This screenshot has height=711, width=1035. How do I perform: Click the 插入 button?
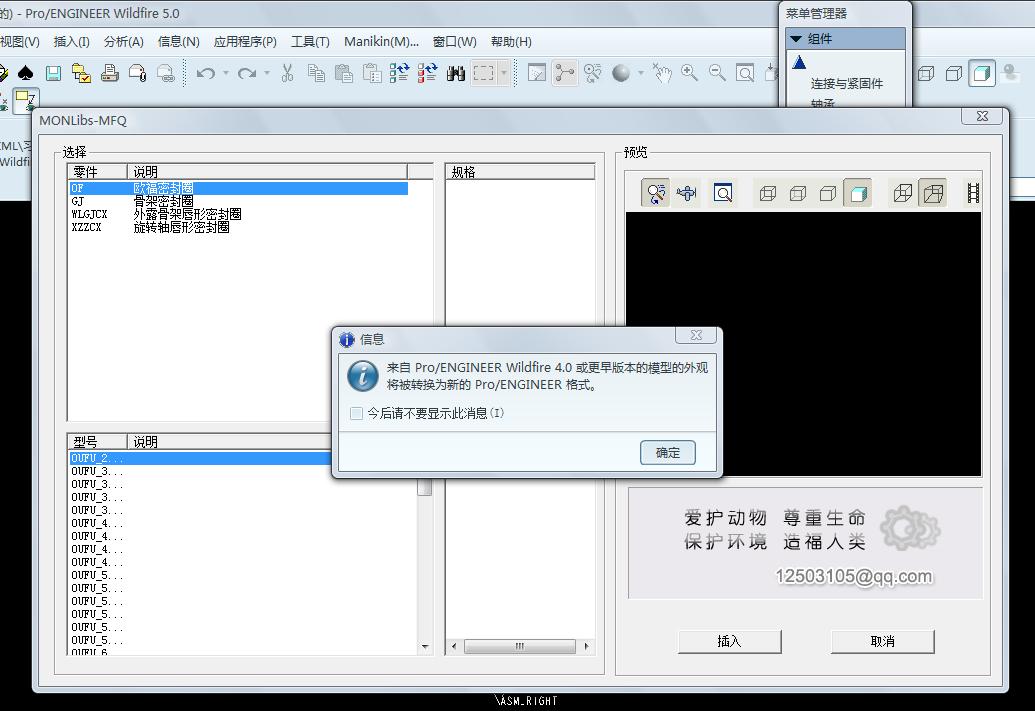729,641
